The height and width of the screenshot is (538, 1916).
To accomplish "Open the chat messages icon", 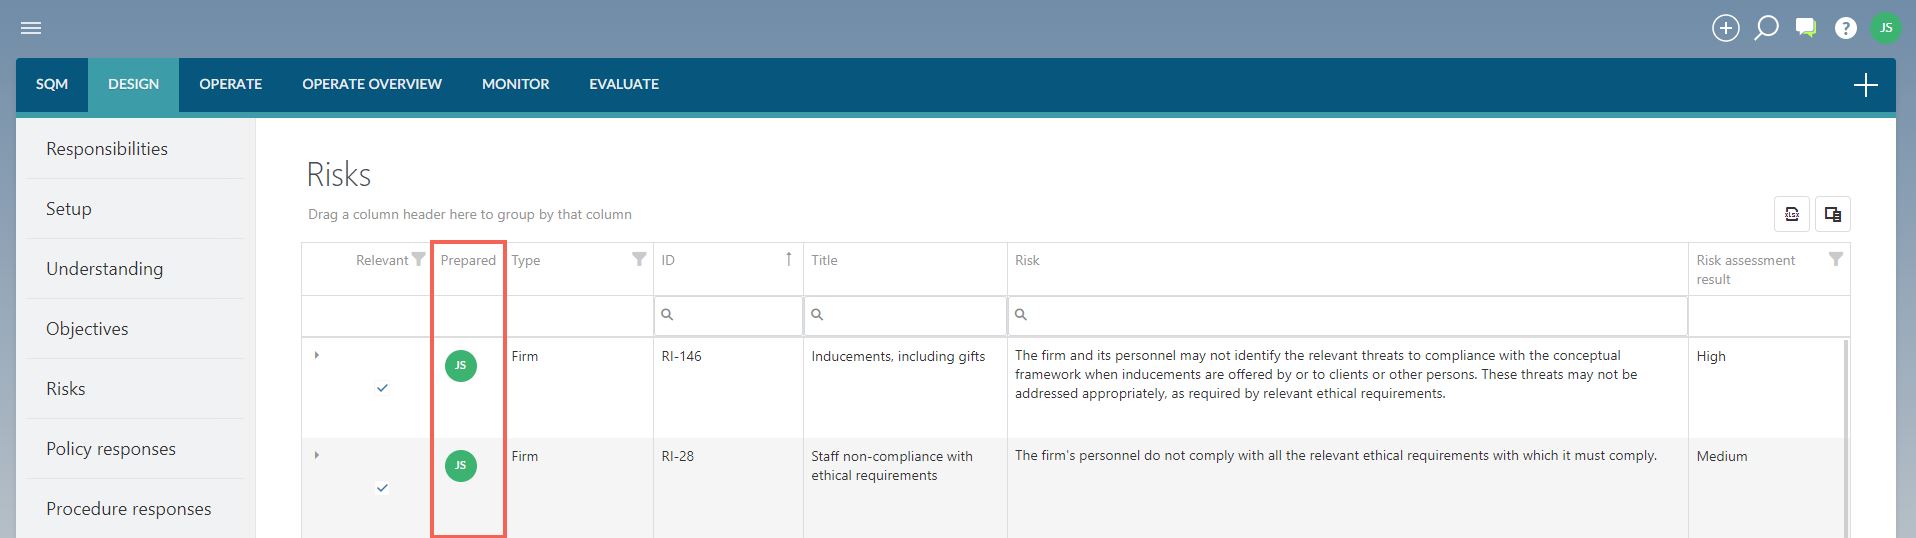I will click(x=1806, y=28).
